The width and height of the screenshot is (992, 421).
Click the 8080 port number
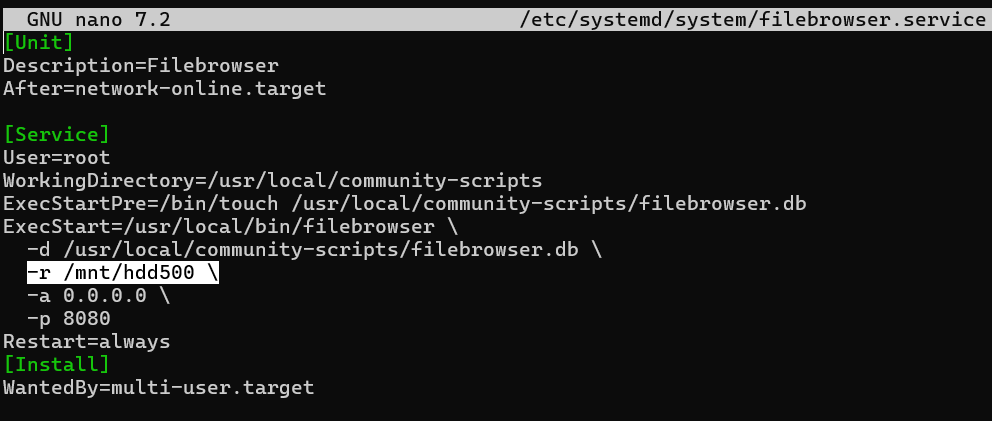click(86, 318)
